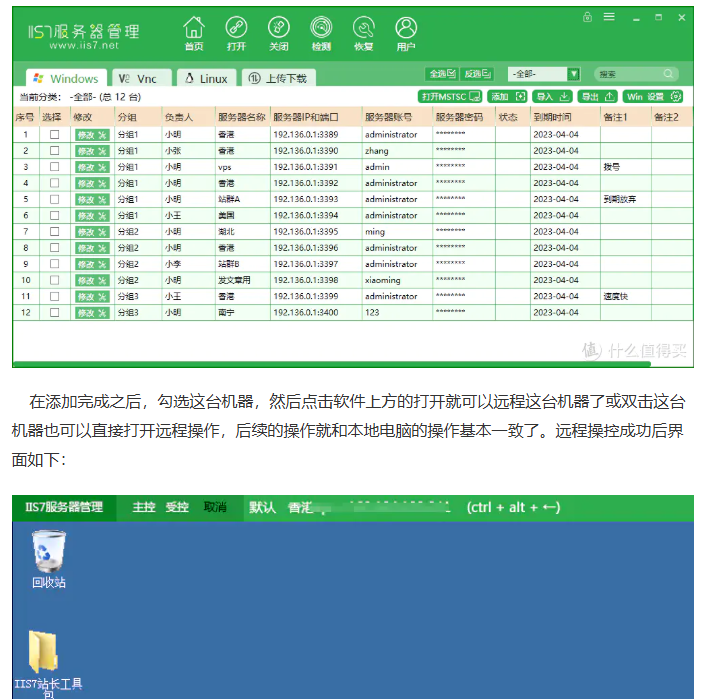Check the box in row 5

coord(54,199)
